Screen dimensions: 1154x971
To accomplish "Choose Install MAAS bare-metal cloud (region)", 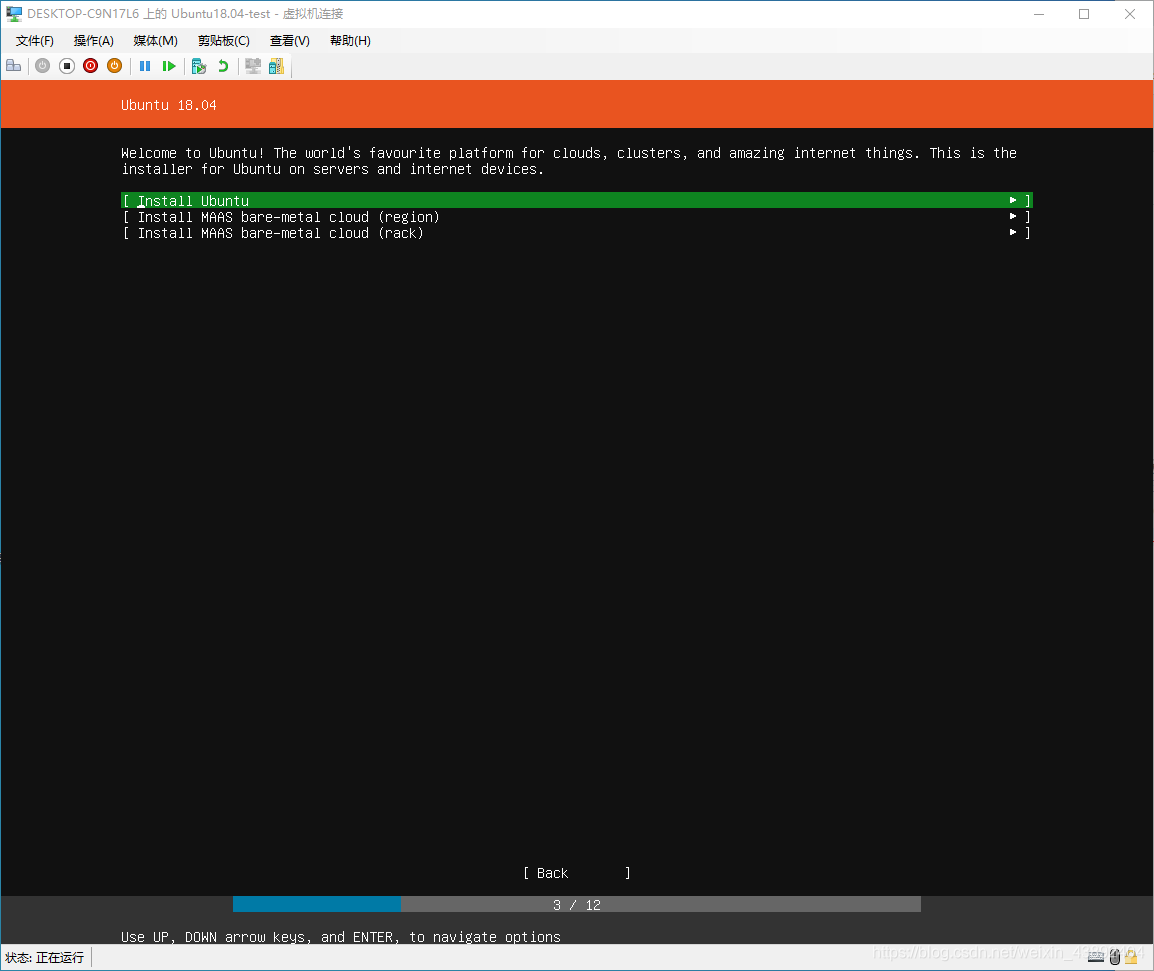I will click(x=576, y=216).
